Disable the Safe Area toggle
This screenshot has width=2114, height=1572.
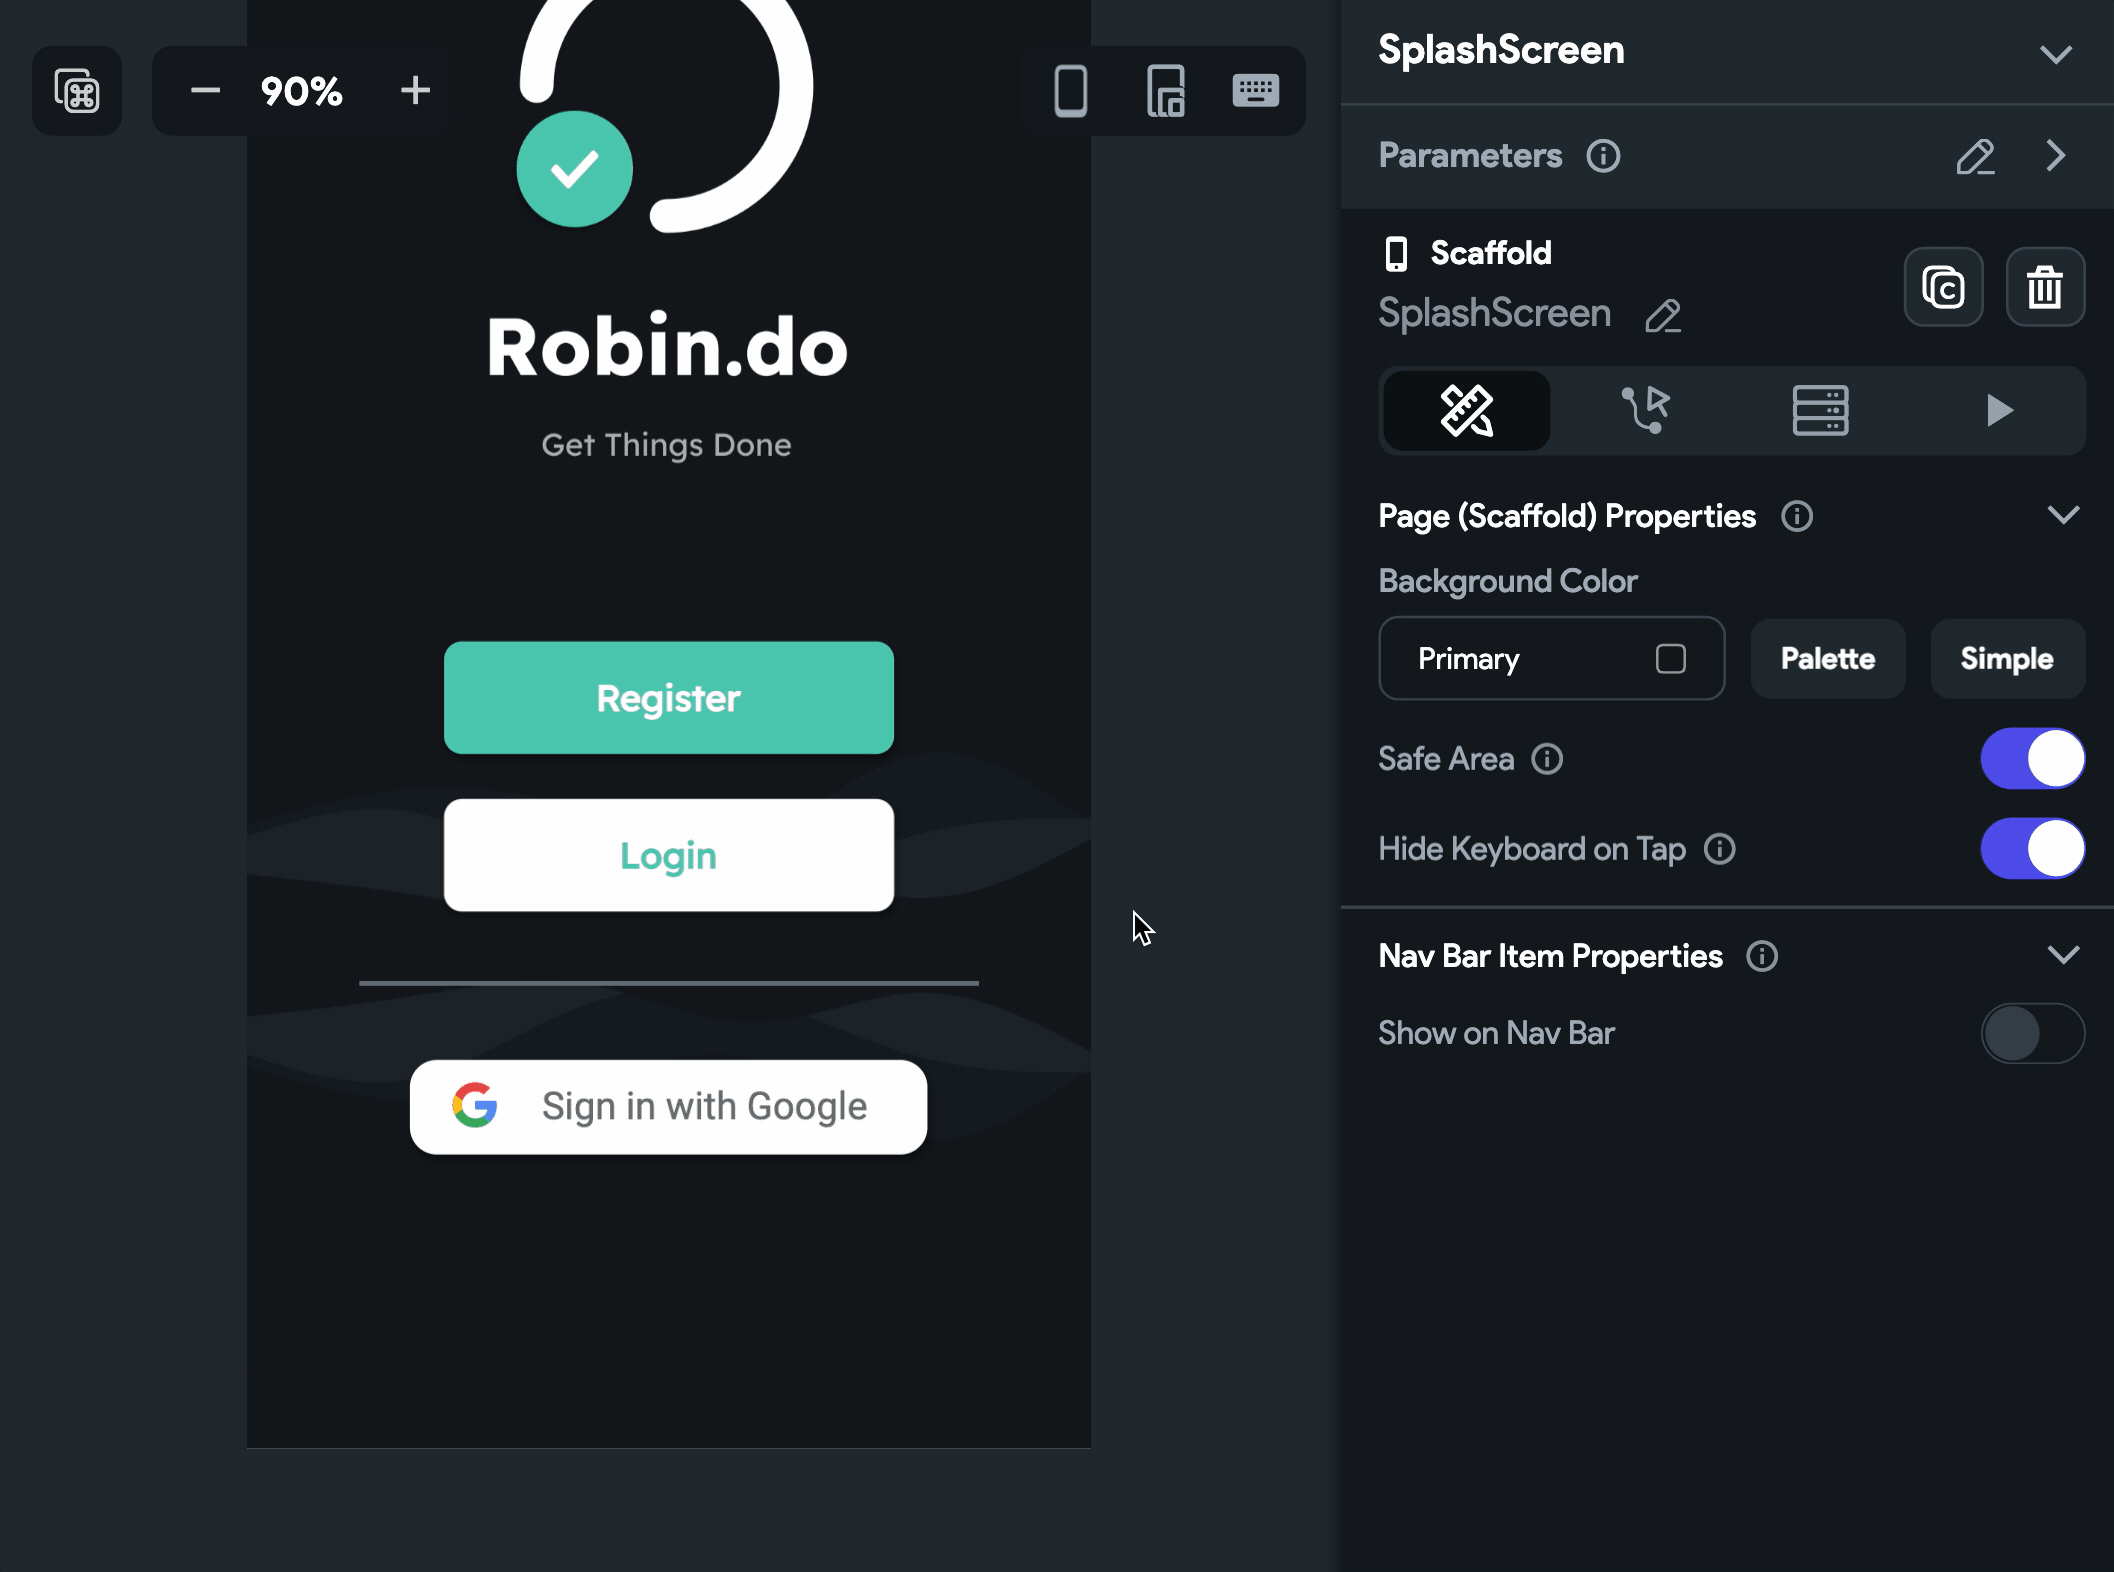click(x=2031, y=759)
